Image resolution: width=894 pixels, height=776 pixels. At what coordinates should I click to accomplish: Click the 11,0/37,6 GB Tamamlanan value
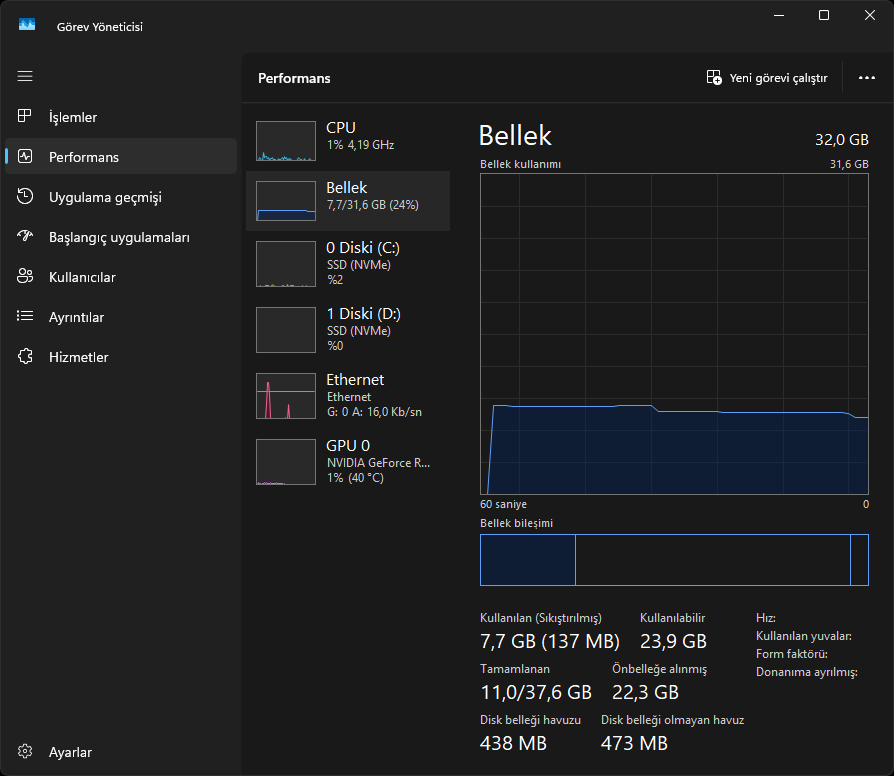pos(536,692)
